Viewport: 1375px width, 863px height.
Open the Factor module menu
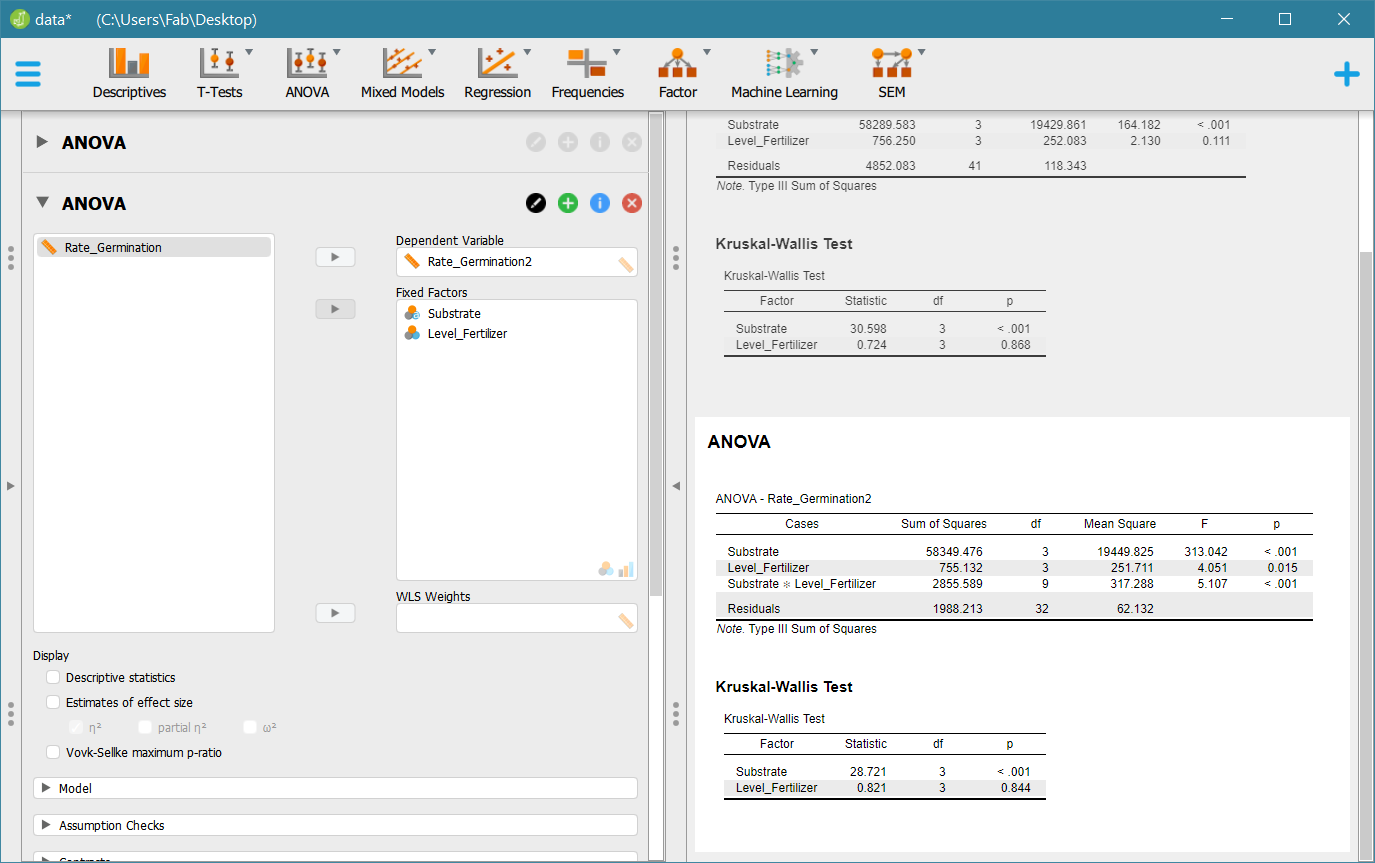[678, 74]
